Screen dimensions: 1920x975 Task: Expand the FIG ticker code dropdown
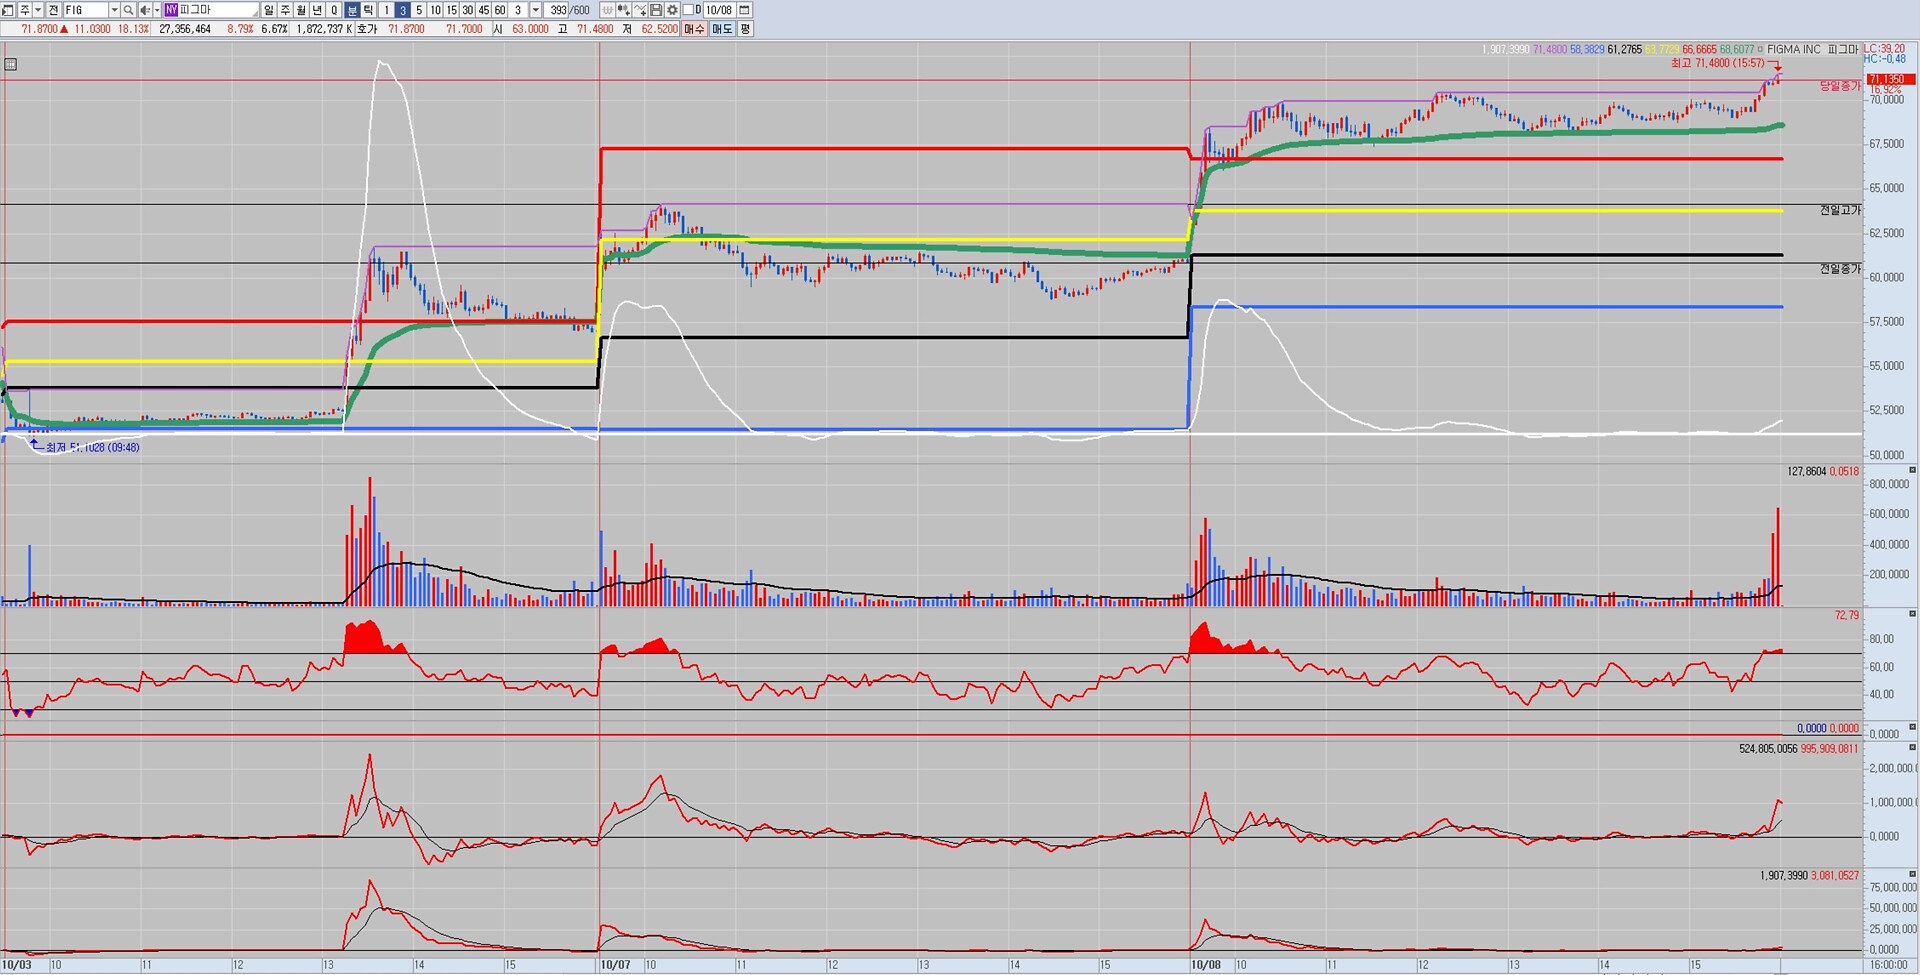click(x=114, y=10)
